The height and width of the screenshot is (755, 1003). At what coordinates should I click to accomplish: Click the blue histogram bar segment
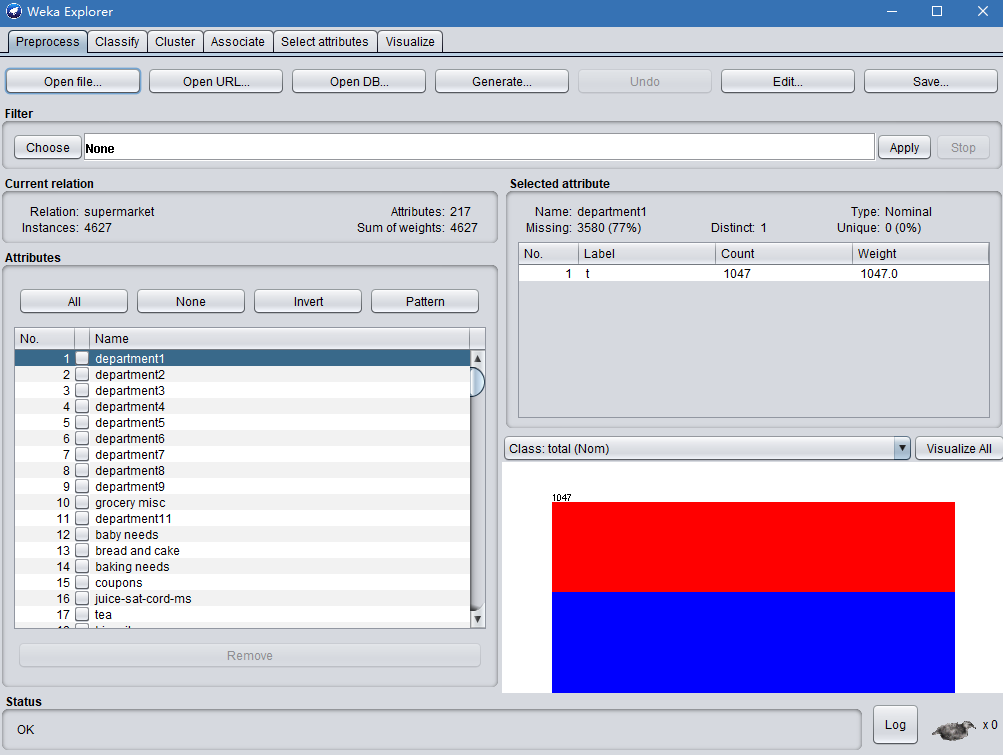point(753,641)
